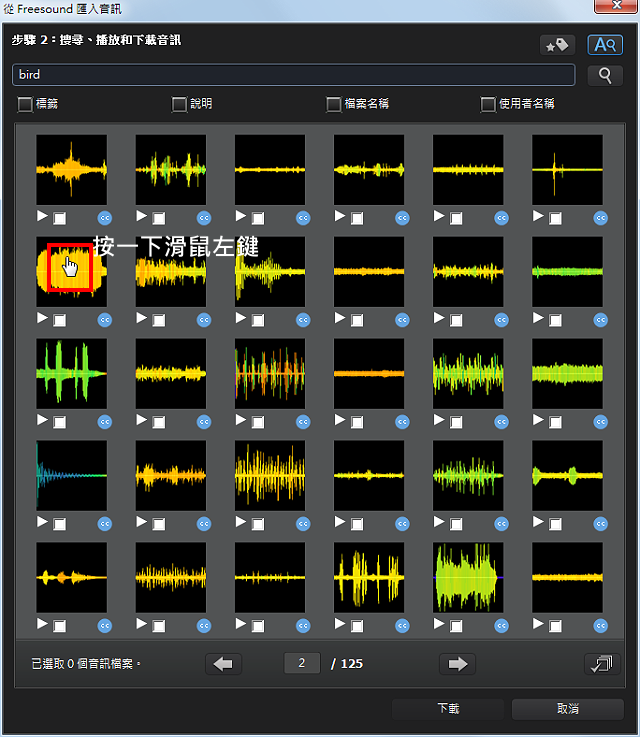Go to next page with right arrow
640x737 pixels.
point(457,664)
